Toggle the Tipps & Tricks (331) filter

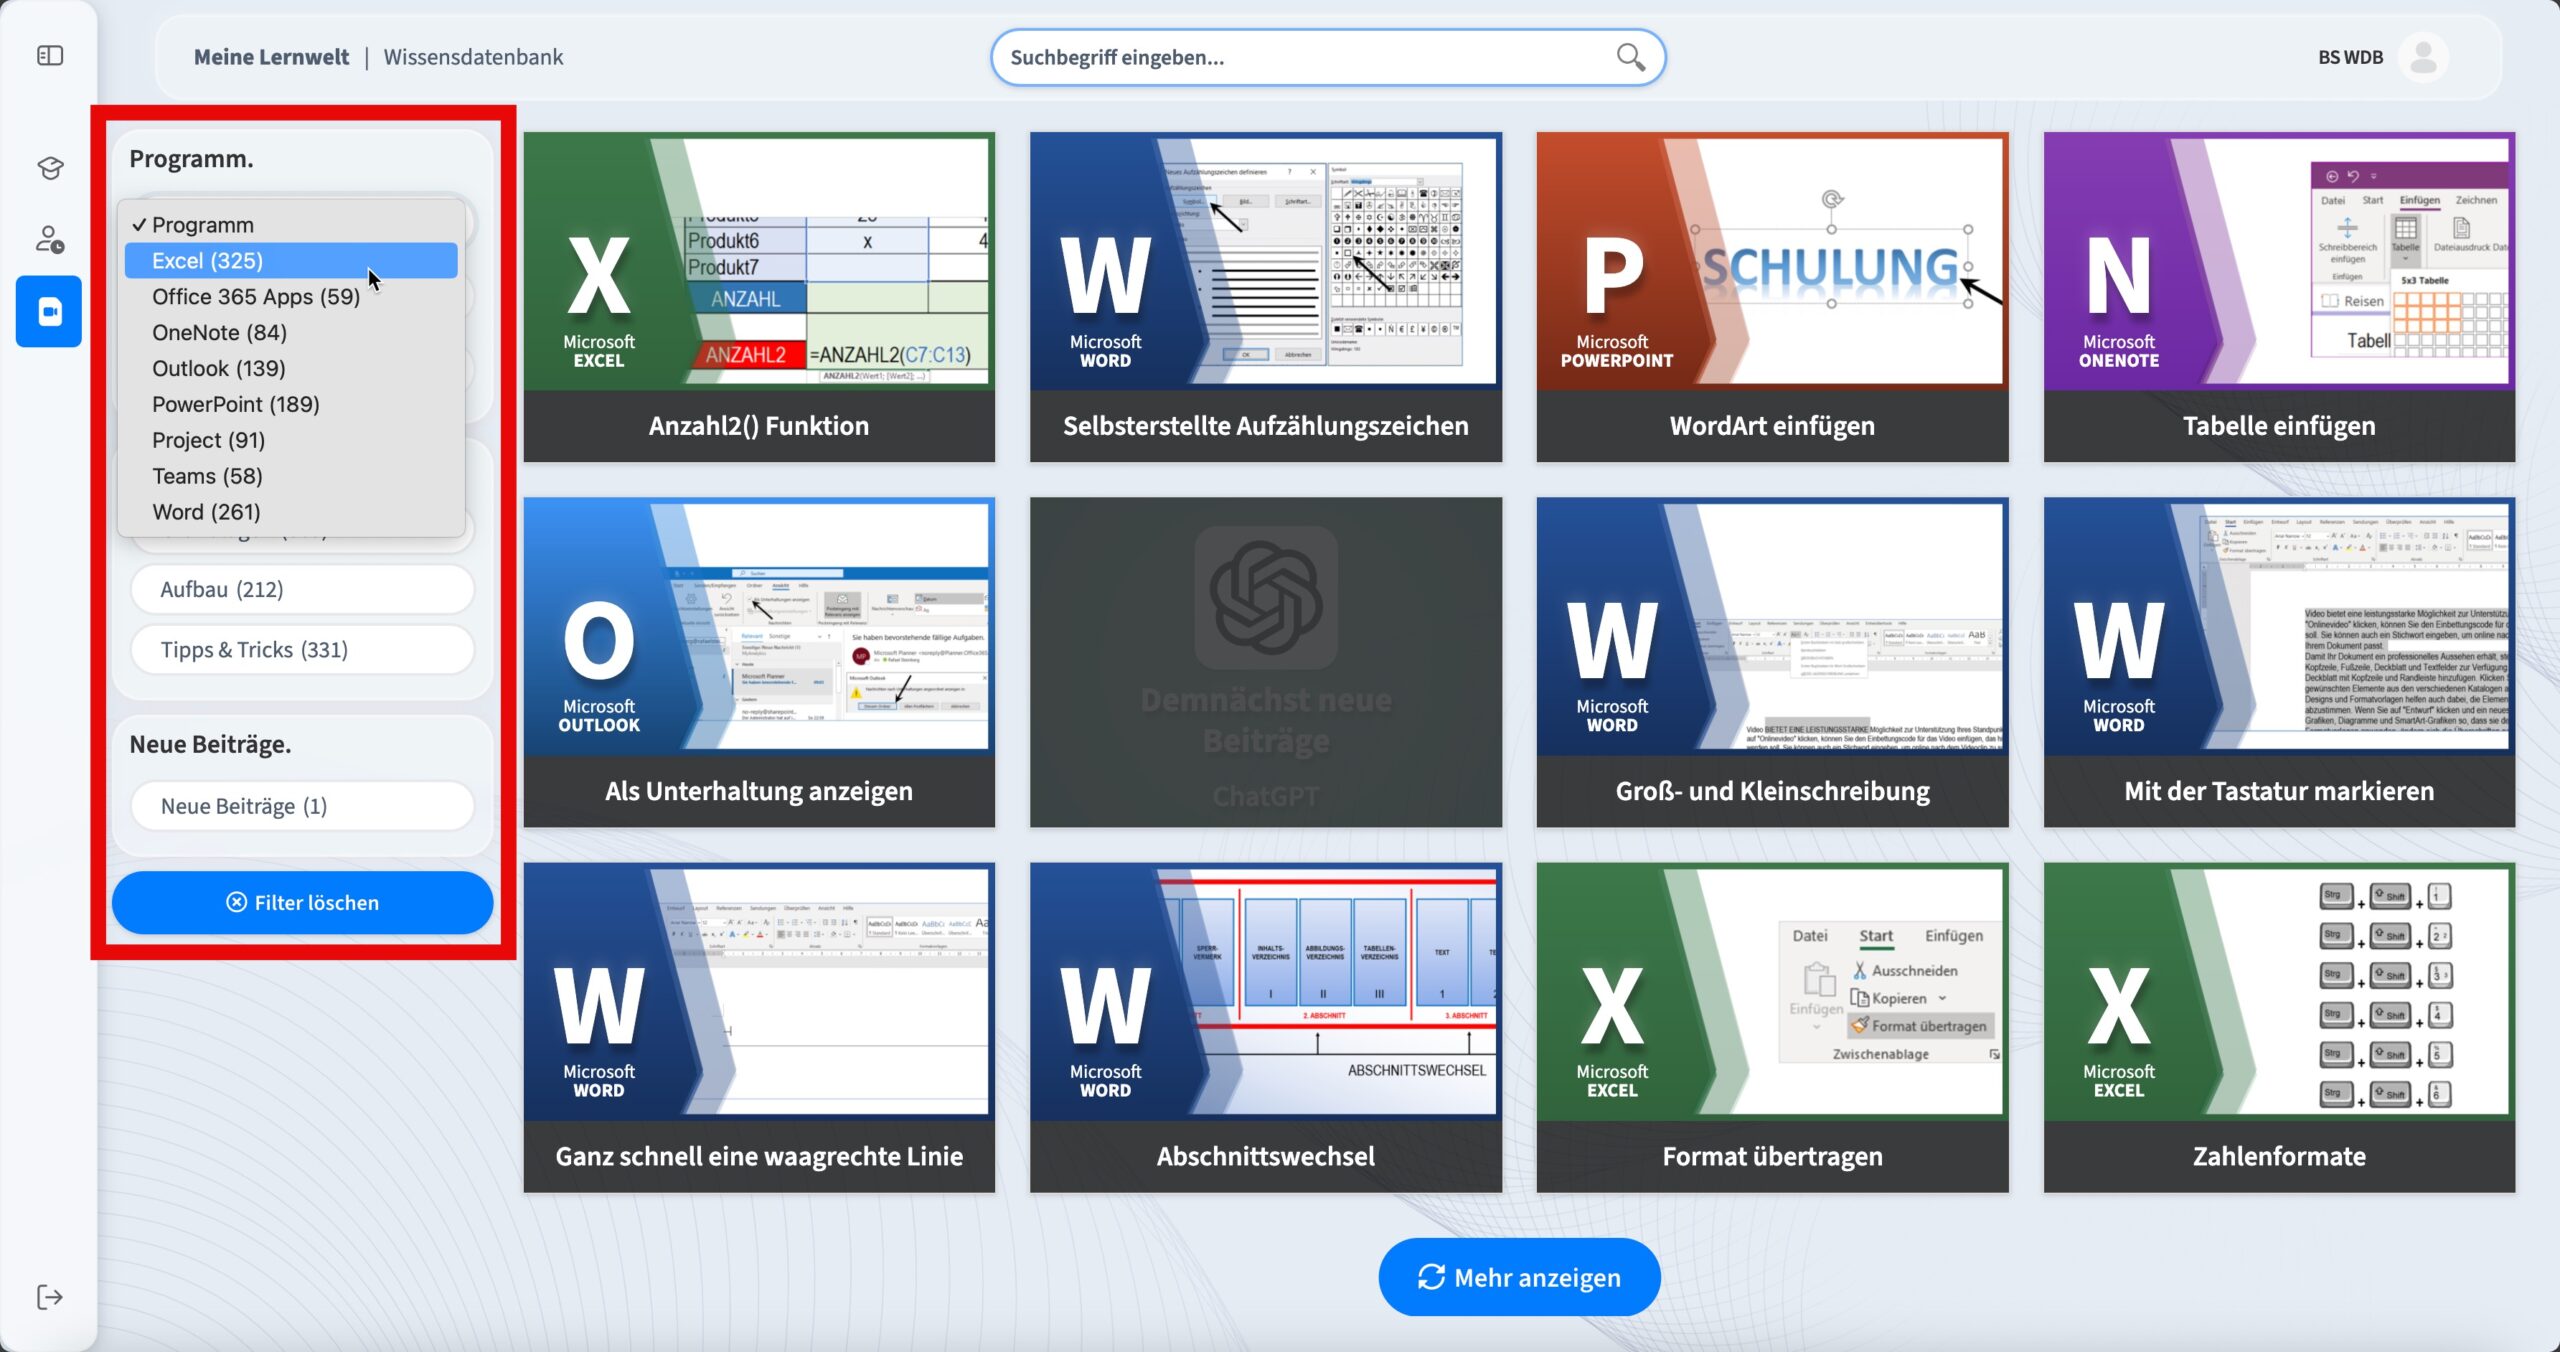(302, 650)
